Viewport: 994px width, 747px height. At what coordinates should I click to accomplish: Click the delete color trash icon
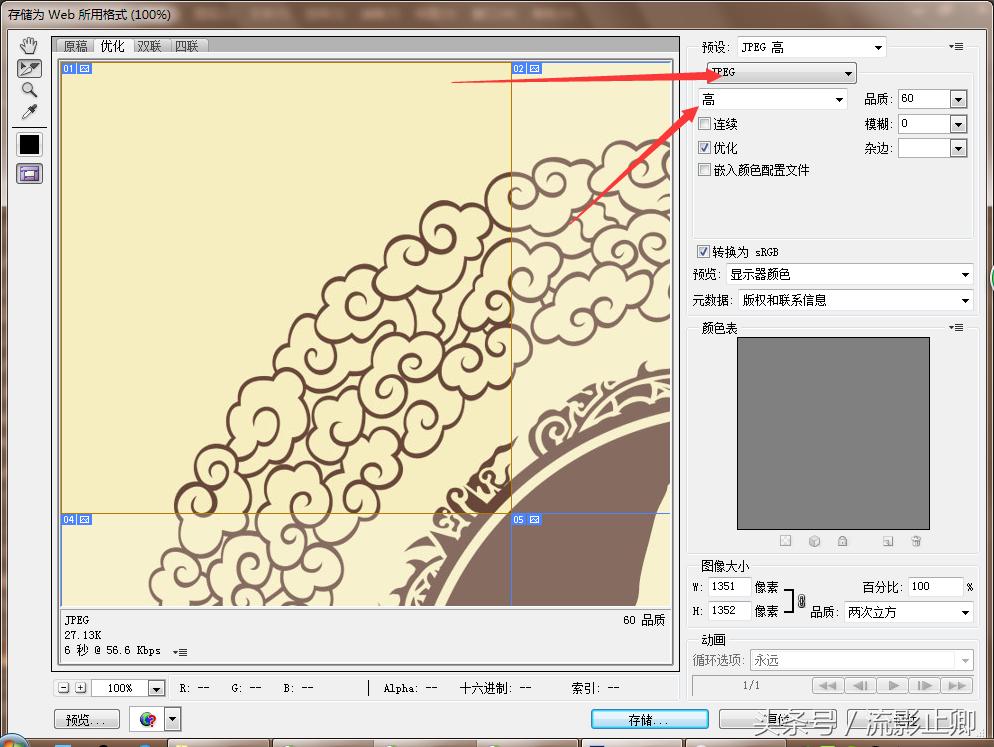[916, 541]
